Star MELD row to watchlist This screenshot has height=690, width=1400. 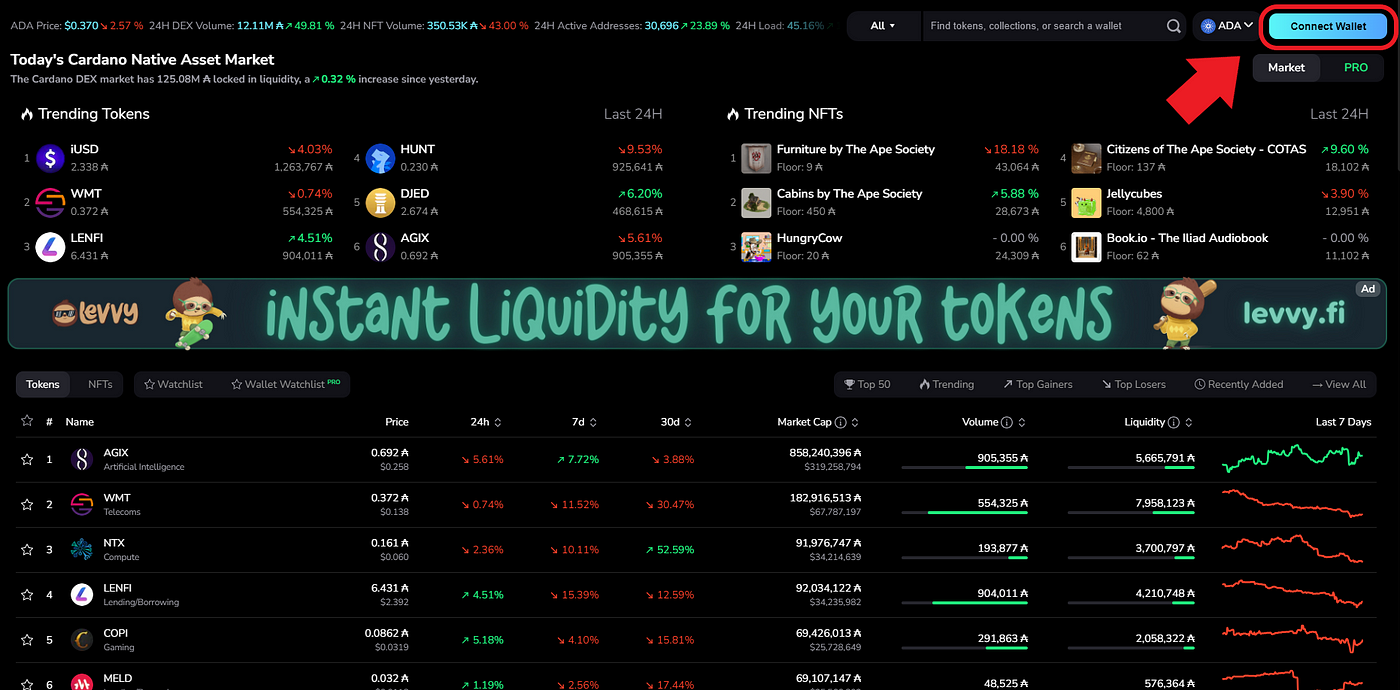point(27,684)
